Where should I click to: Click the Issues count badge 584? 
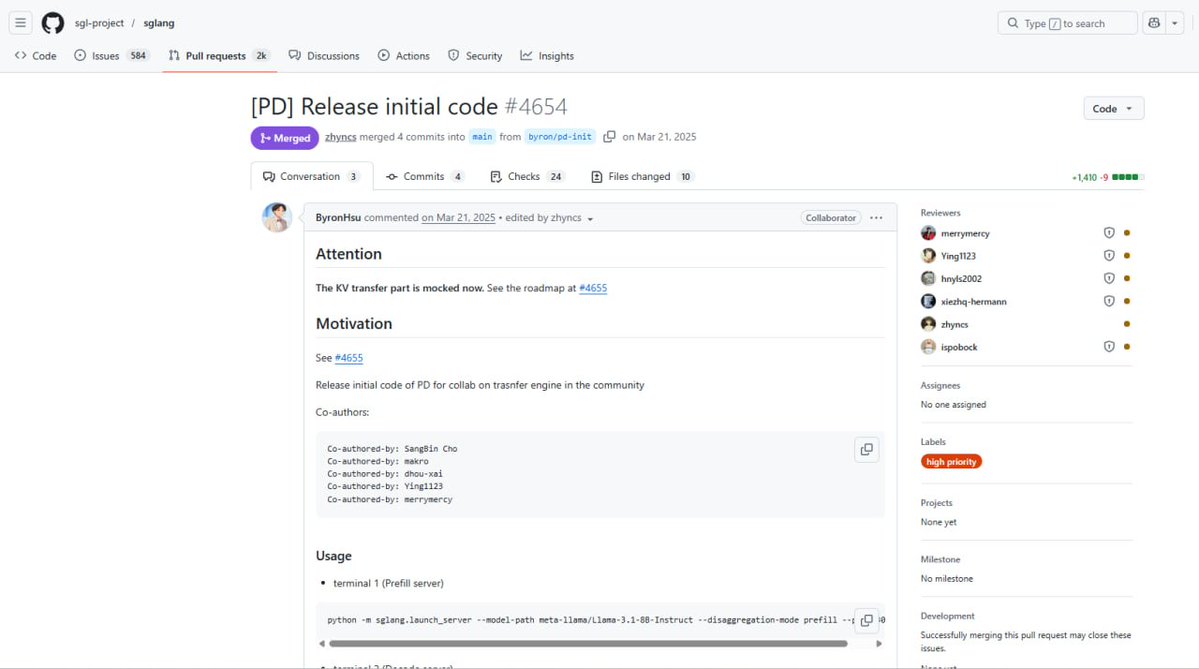click(x=138, y=56)
